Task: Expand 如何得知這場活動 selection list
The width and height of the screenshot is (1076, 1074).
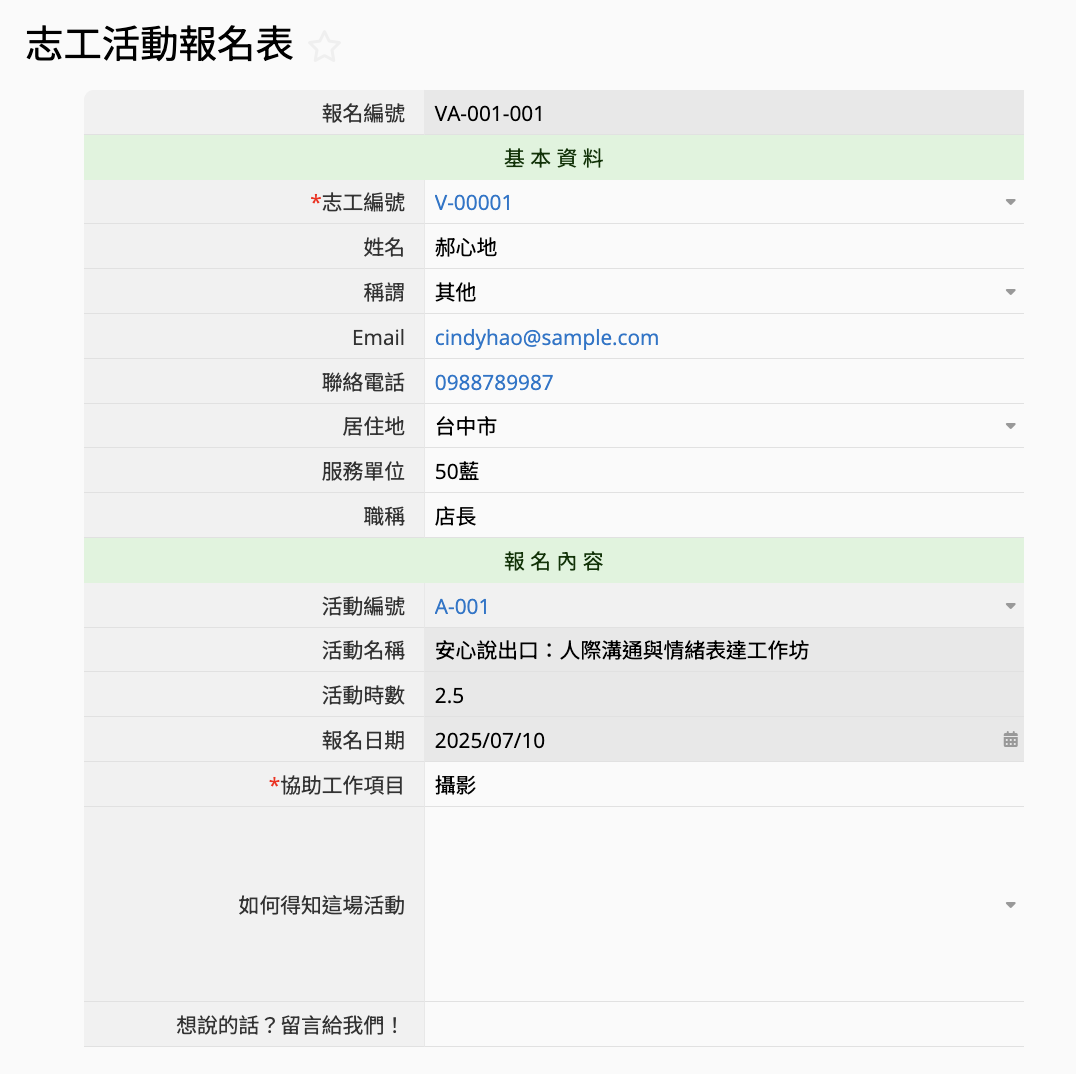Action: click(1010, 905)
